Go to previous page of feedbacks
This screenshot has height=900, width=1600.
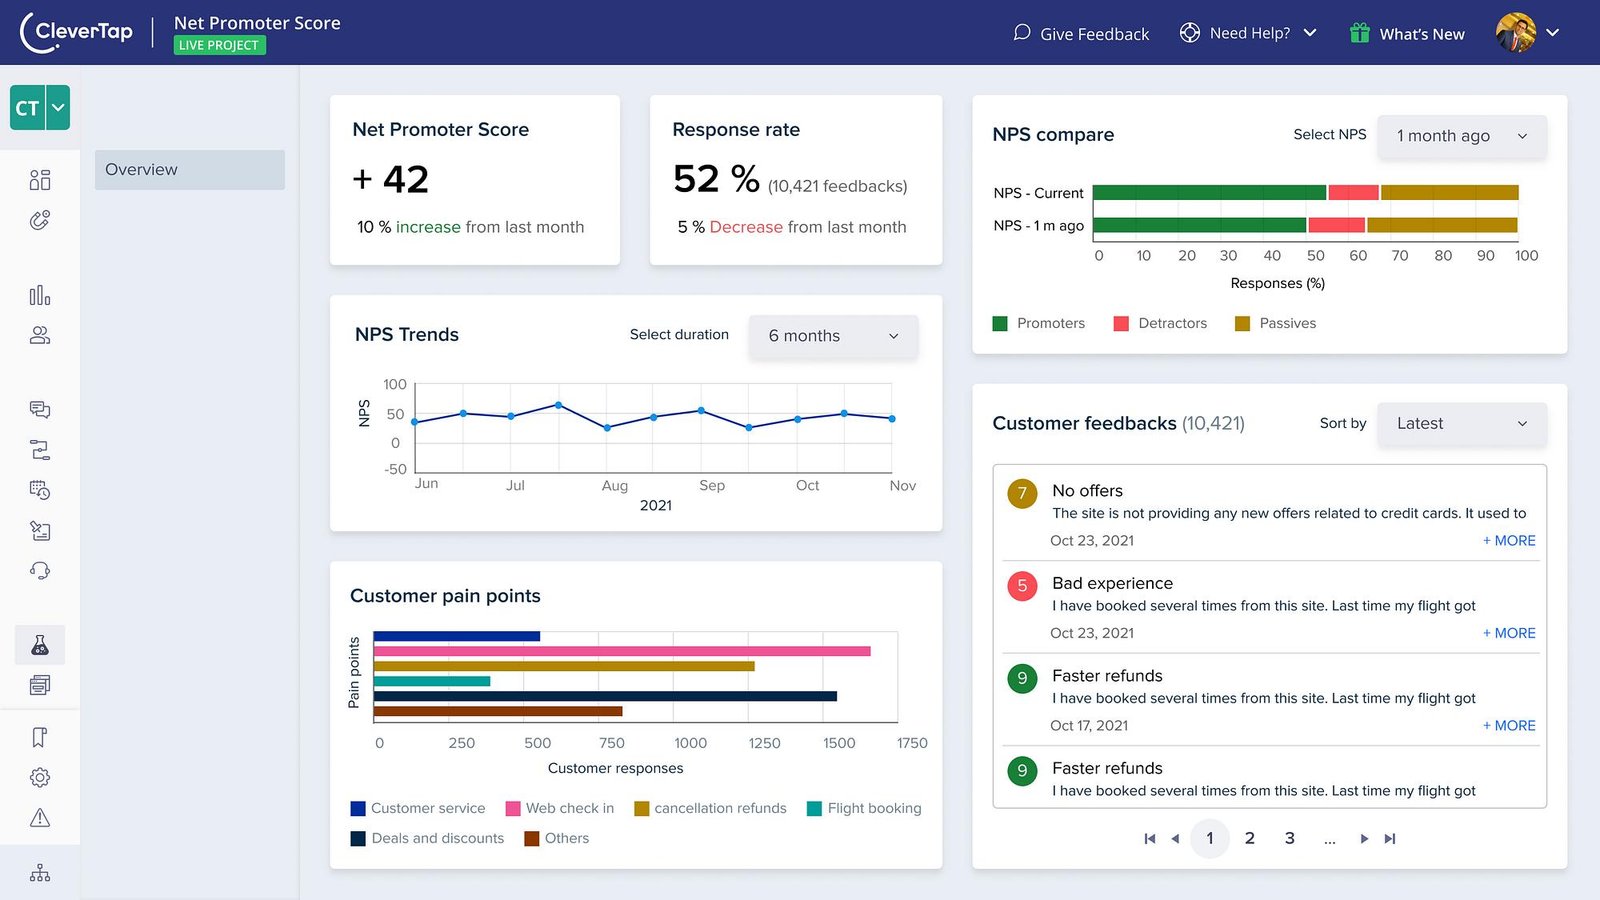pyautogui.click(x=1176, y=839)
